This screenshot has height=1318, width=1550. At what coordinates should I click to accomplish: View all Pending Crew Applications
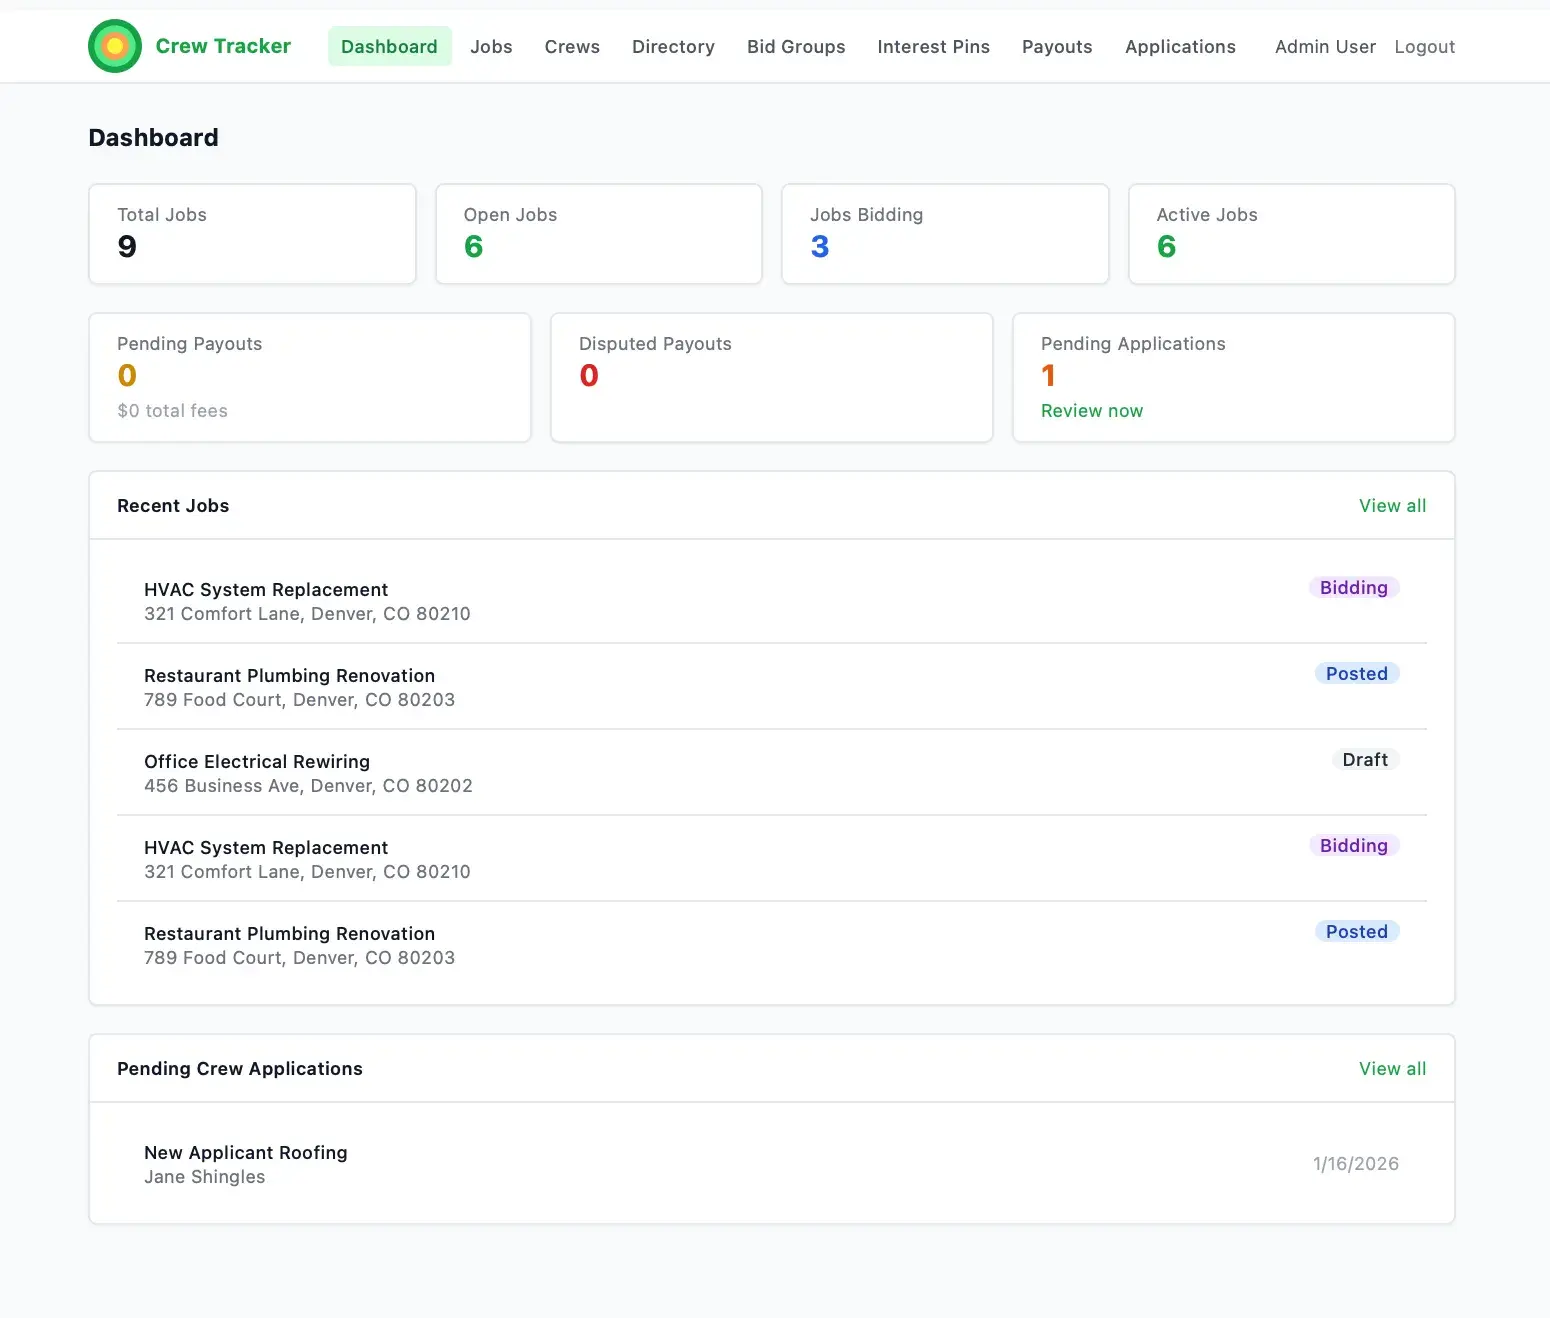pyautogui.click(x=1392, y=1069)
